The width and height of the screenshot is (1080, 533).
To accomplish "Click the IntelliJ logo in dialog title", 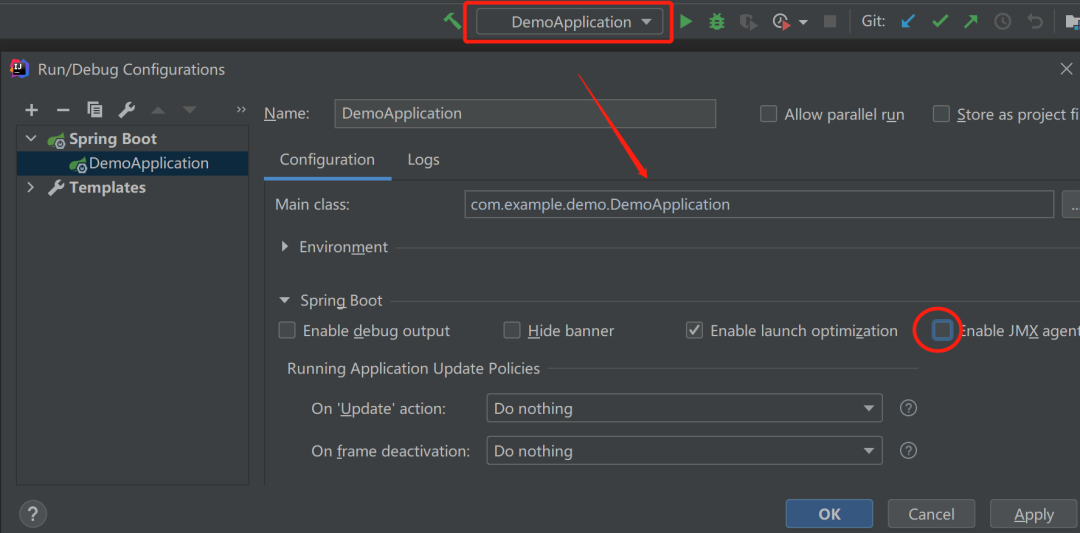I will [19, 68].
